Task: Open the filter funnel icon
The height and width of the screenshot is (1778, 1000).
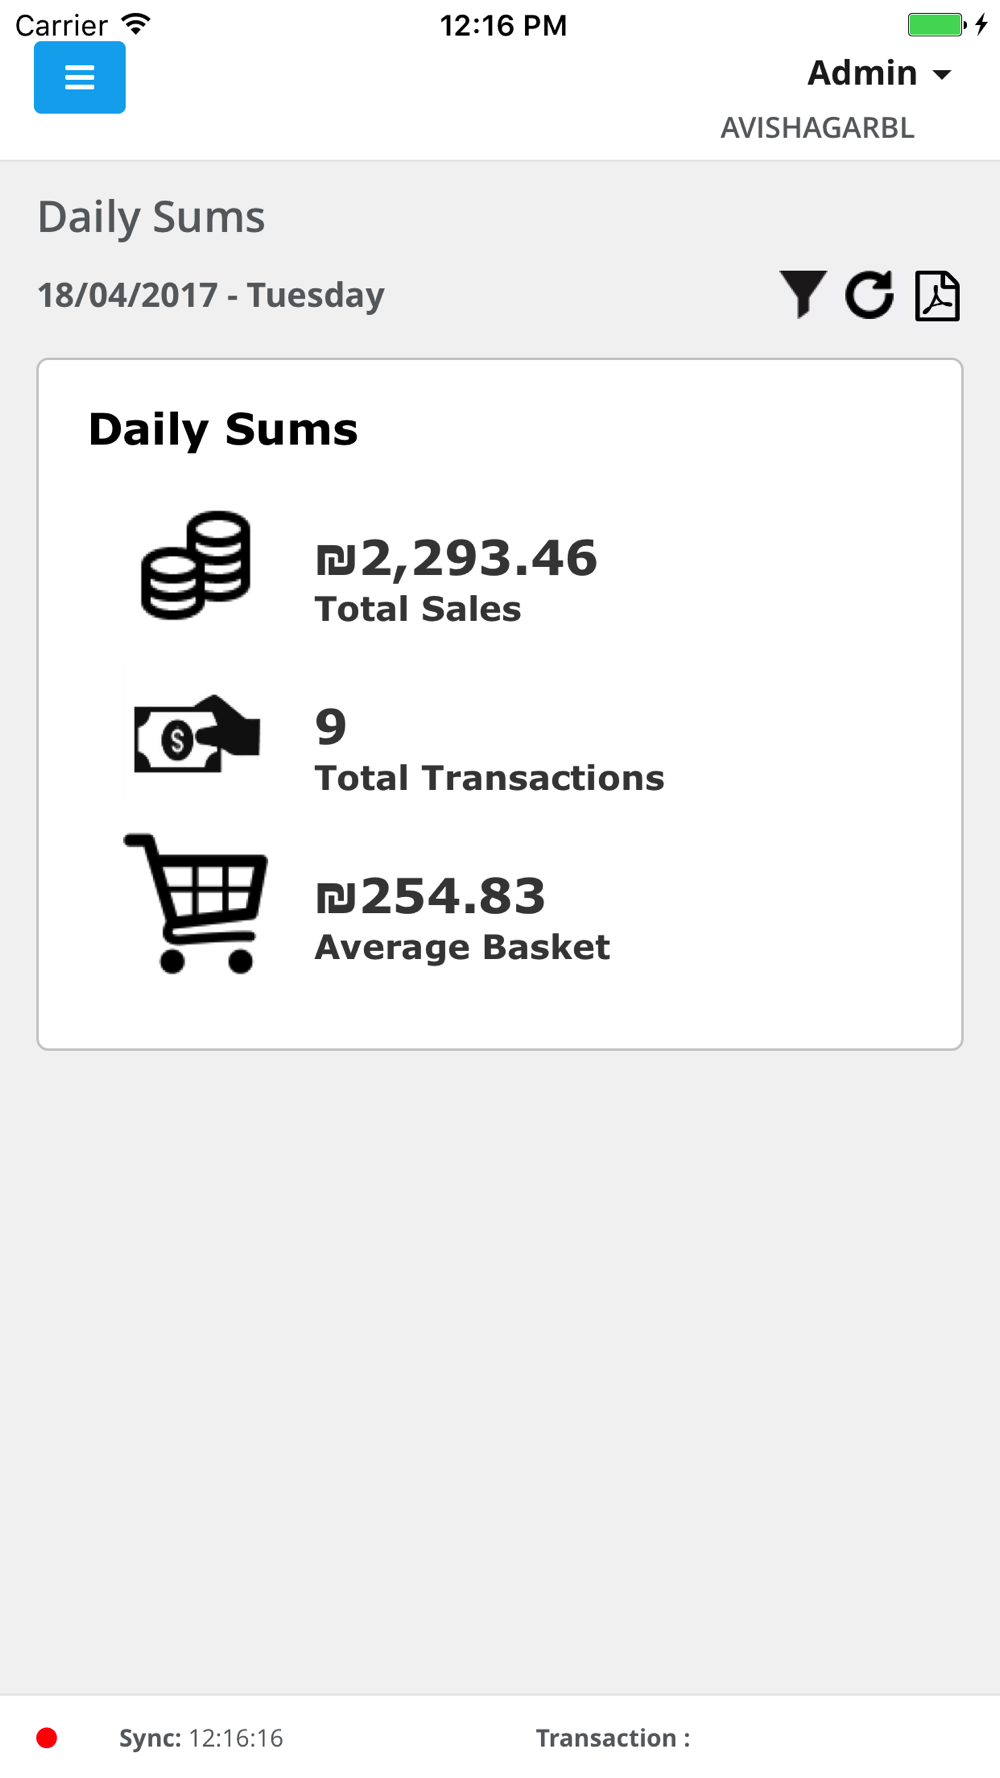Action: coord(803,295)
